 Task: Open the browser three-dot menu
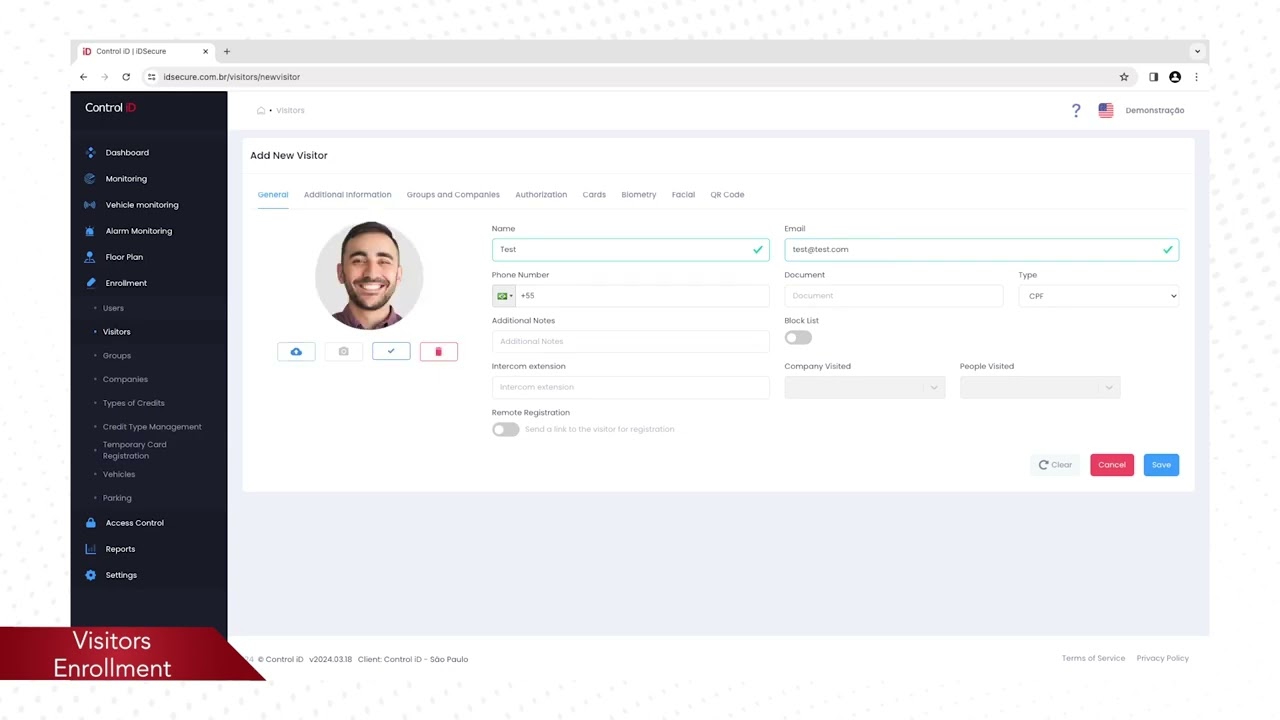click(x=1196, y=77)
